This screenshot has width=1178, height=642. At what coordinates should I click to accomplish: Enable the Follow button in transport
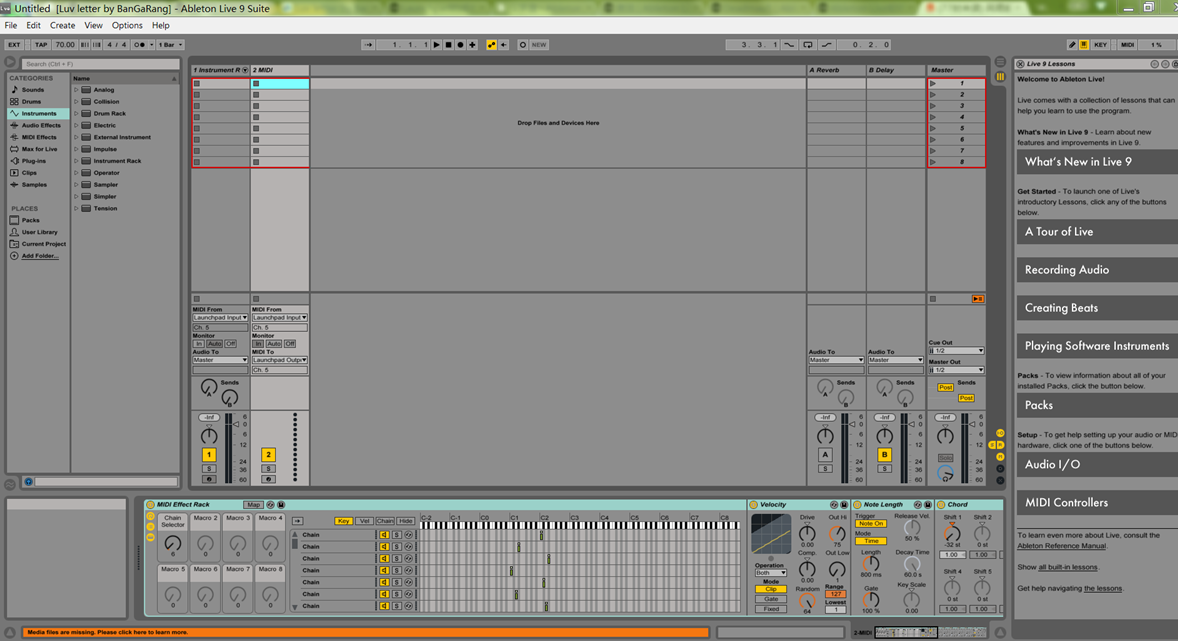click(x=368, y=45)
